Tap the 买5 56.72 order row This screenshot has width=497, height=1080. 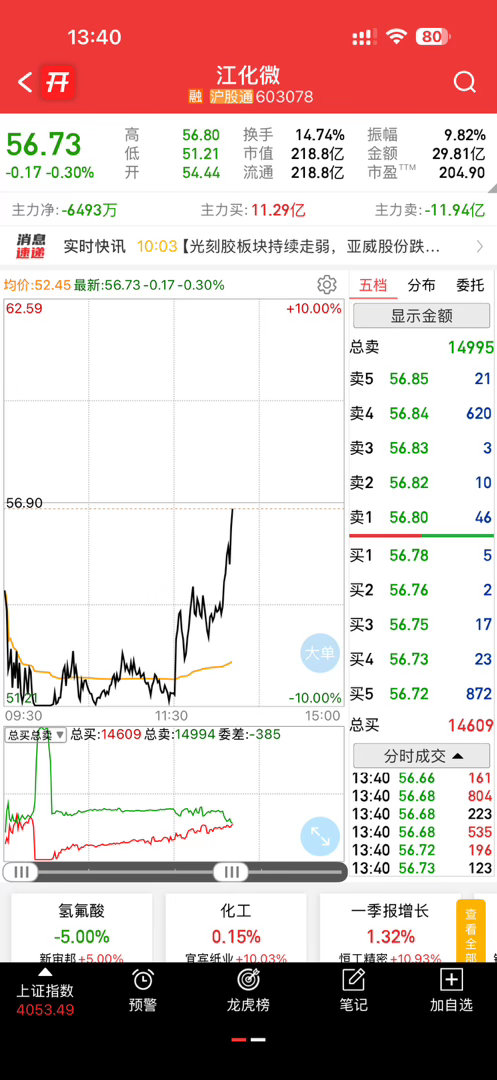pyautogui.click(x=421, y=694)
